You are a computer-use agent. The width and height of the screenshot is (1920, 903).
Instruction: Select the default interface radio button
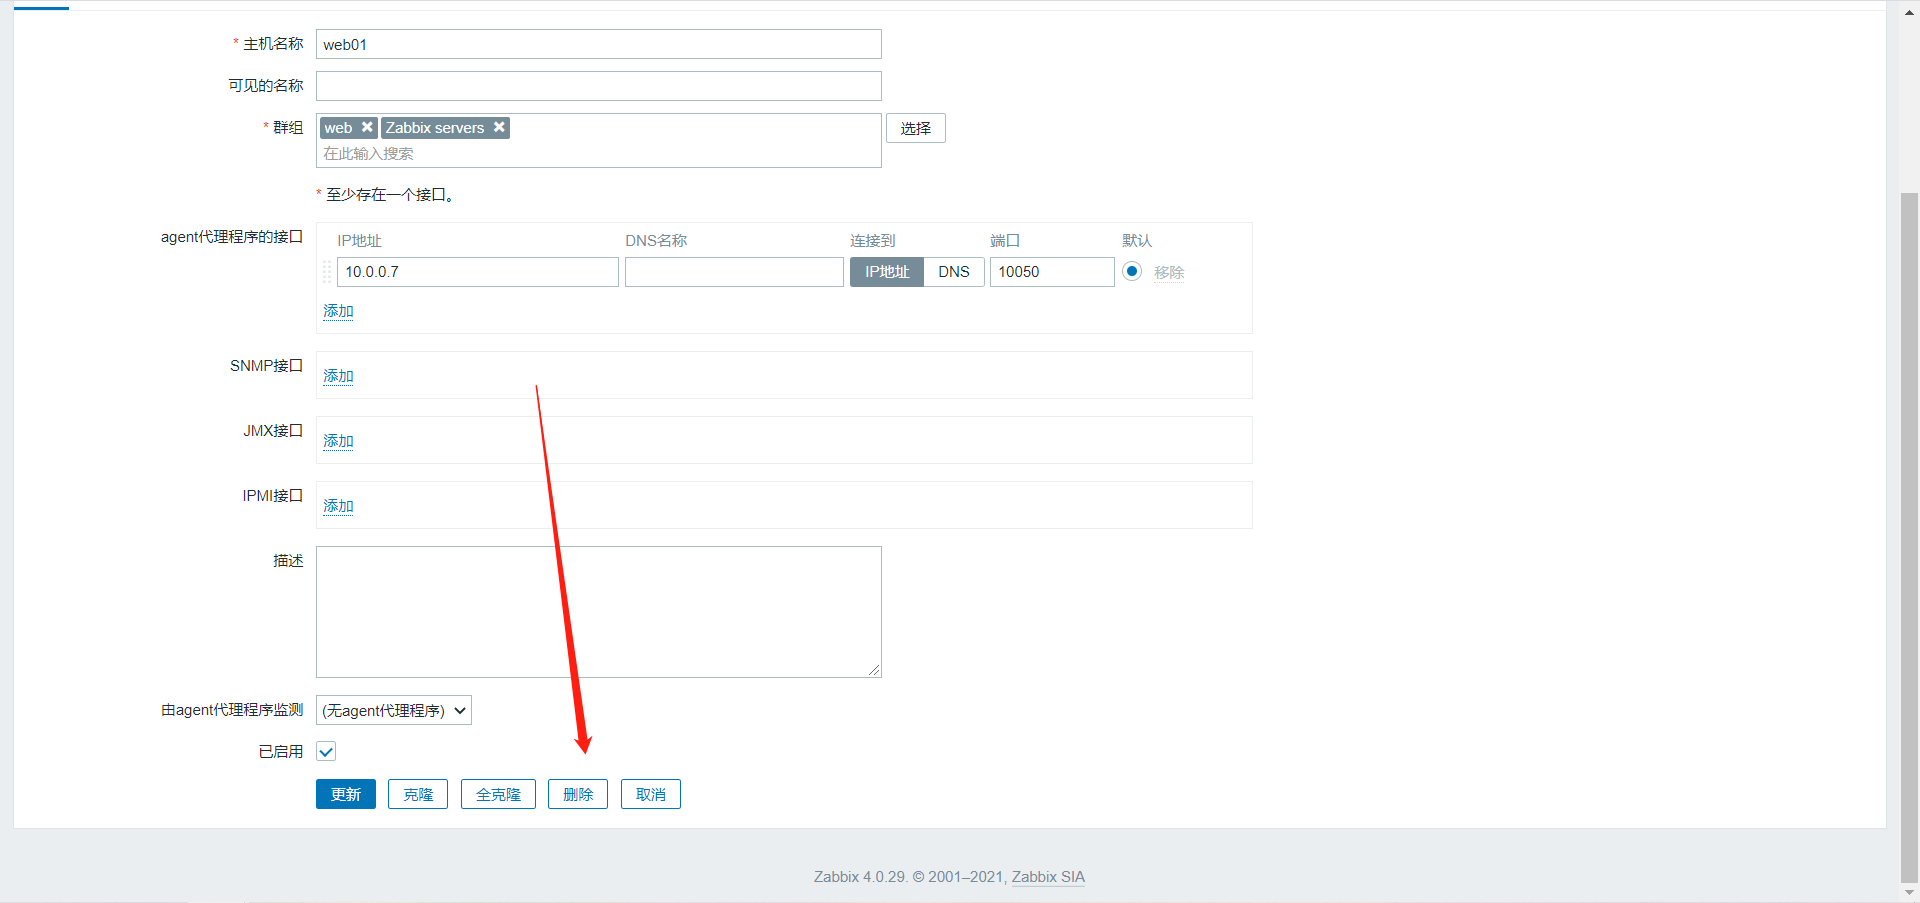pos(1132,271)
